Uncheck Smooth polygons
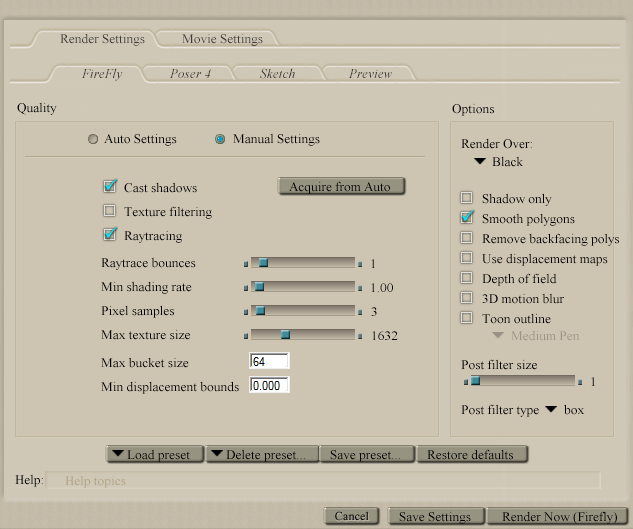 (x=467, y=217)
